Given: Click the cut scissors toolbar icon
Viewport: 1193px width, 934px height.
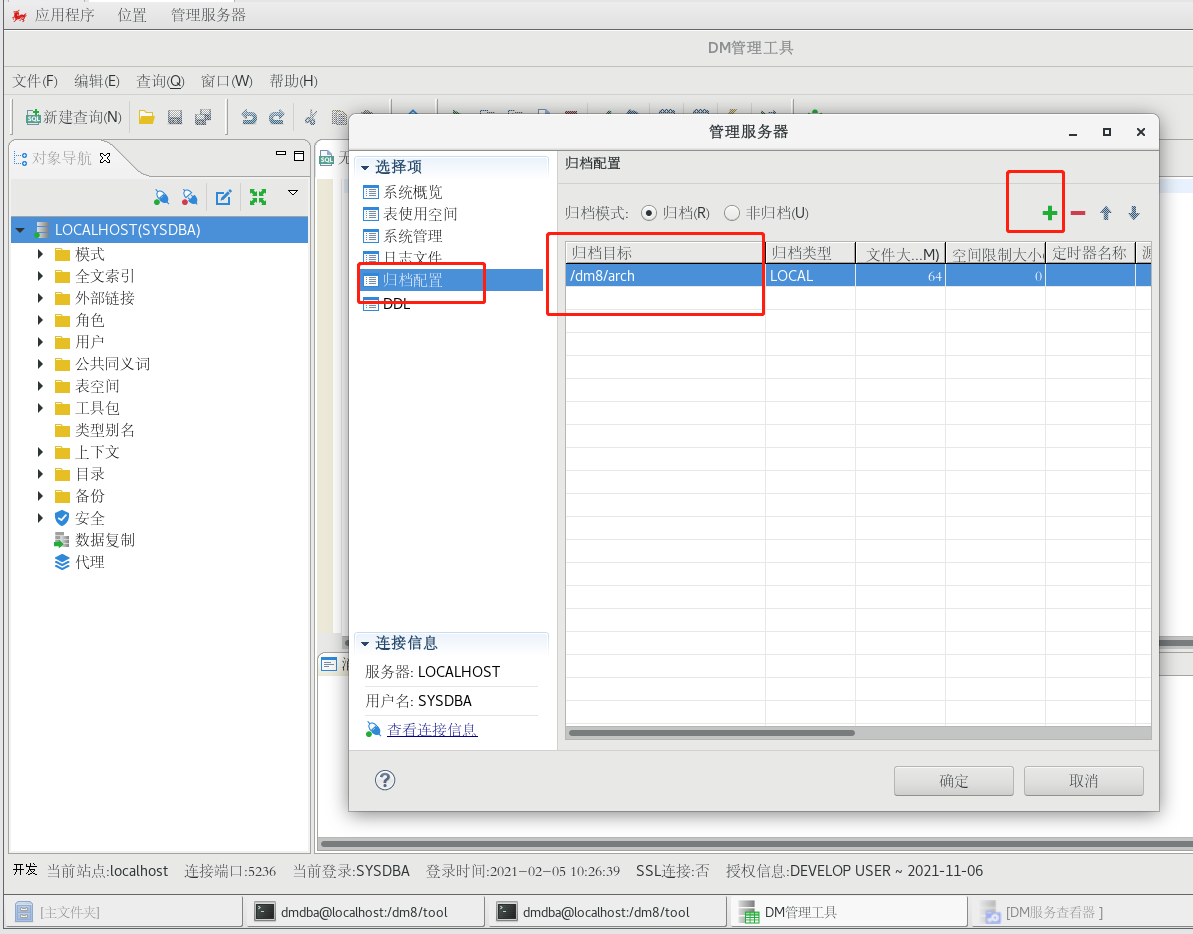Looking at the screenshot, I should click(x=310, y=117).
